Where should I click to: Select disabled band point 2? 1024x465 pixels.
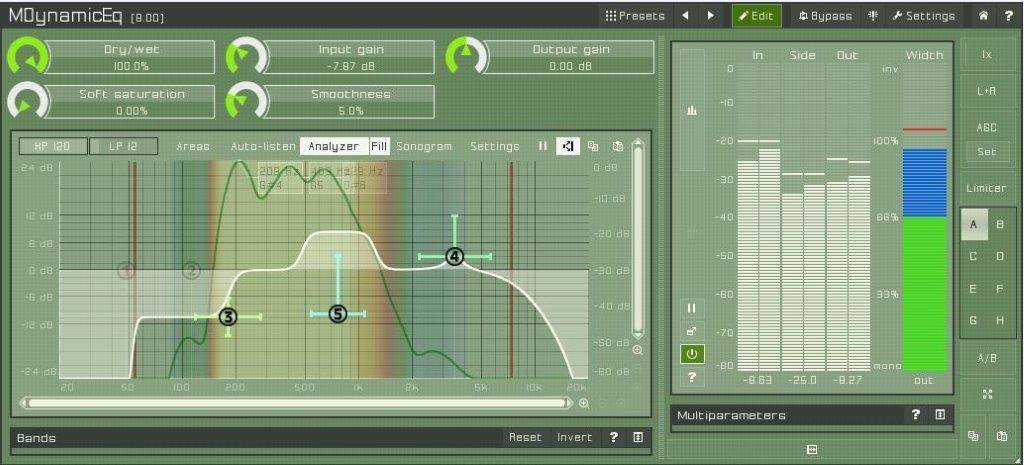191,270
